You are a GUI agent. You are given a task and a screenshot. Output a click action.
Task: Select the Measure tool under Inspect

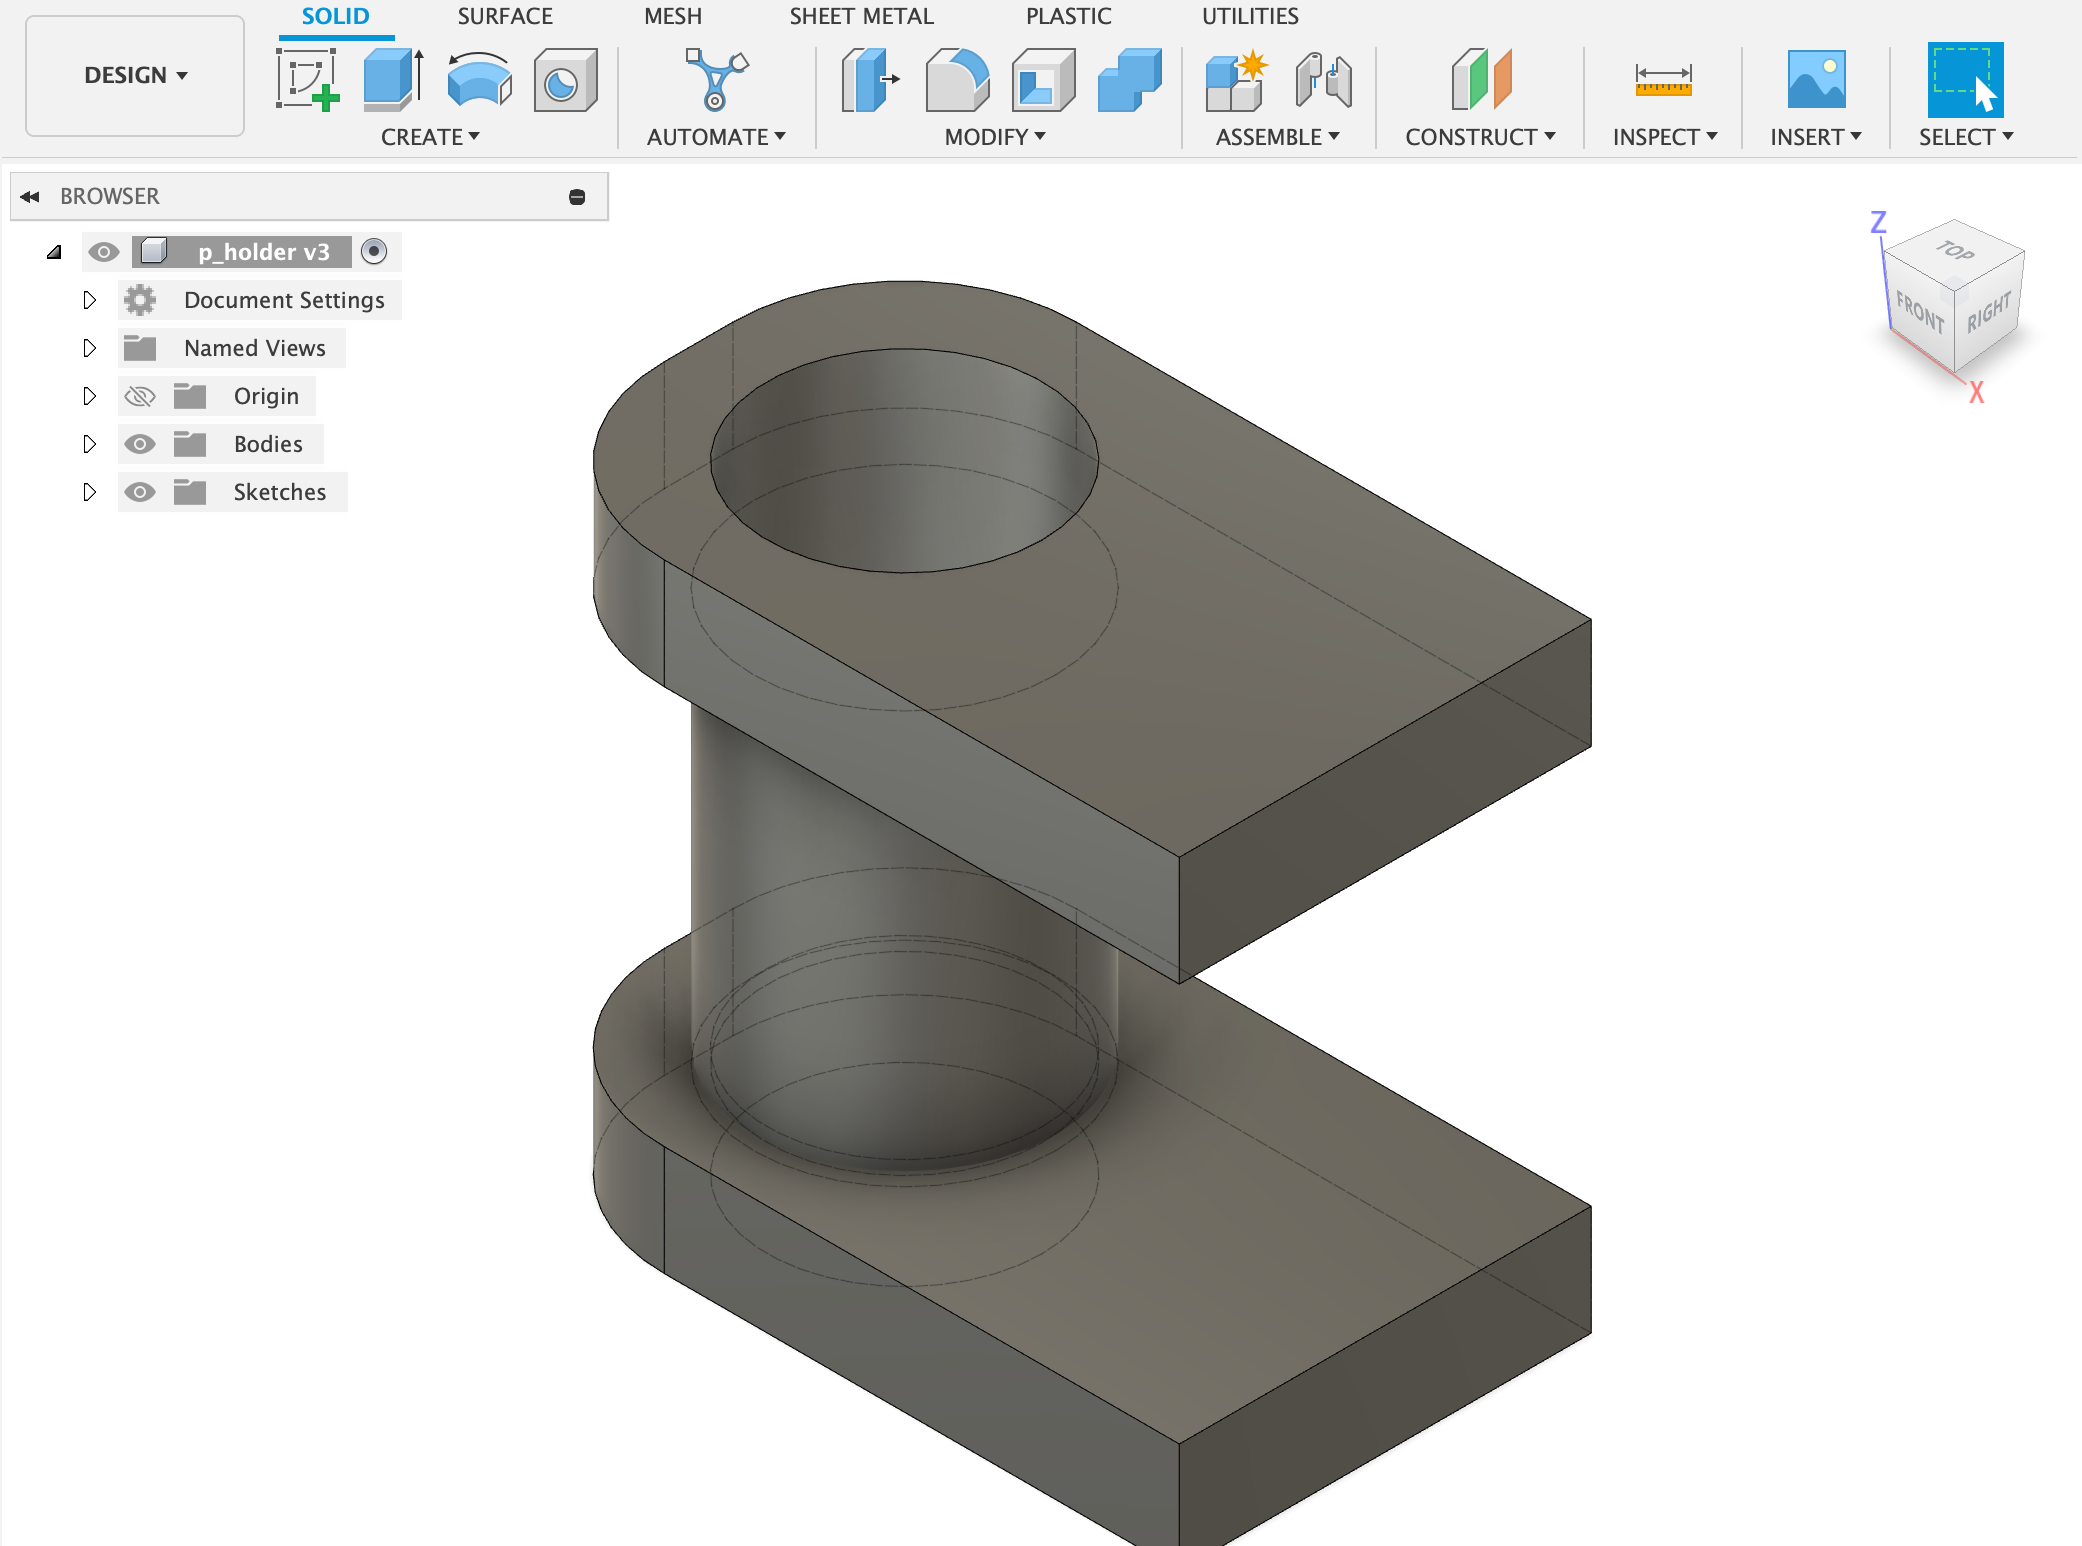pos(1663,79)
